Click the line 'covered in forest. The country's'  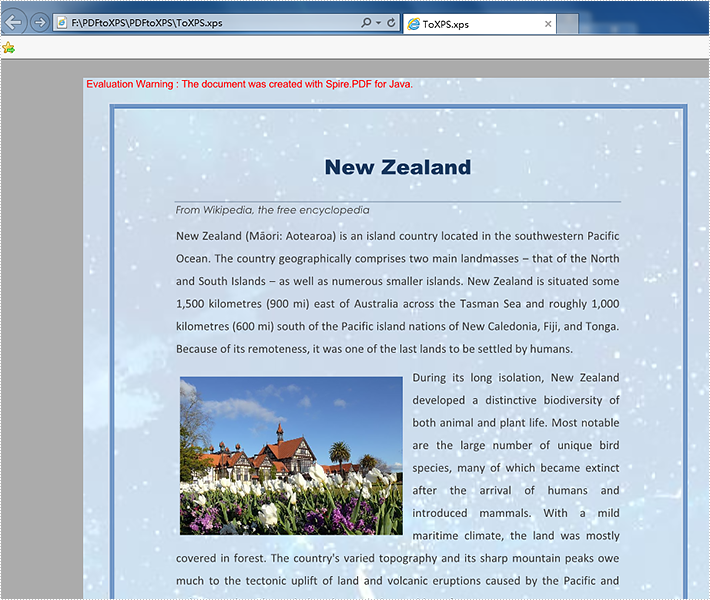tap(398, 558)
